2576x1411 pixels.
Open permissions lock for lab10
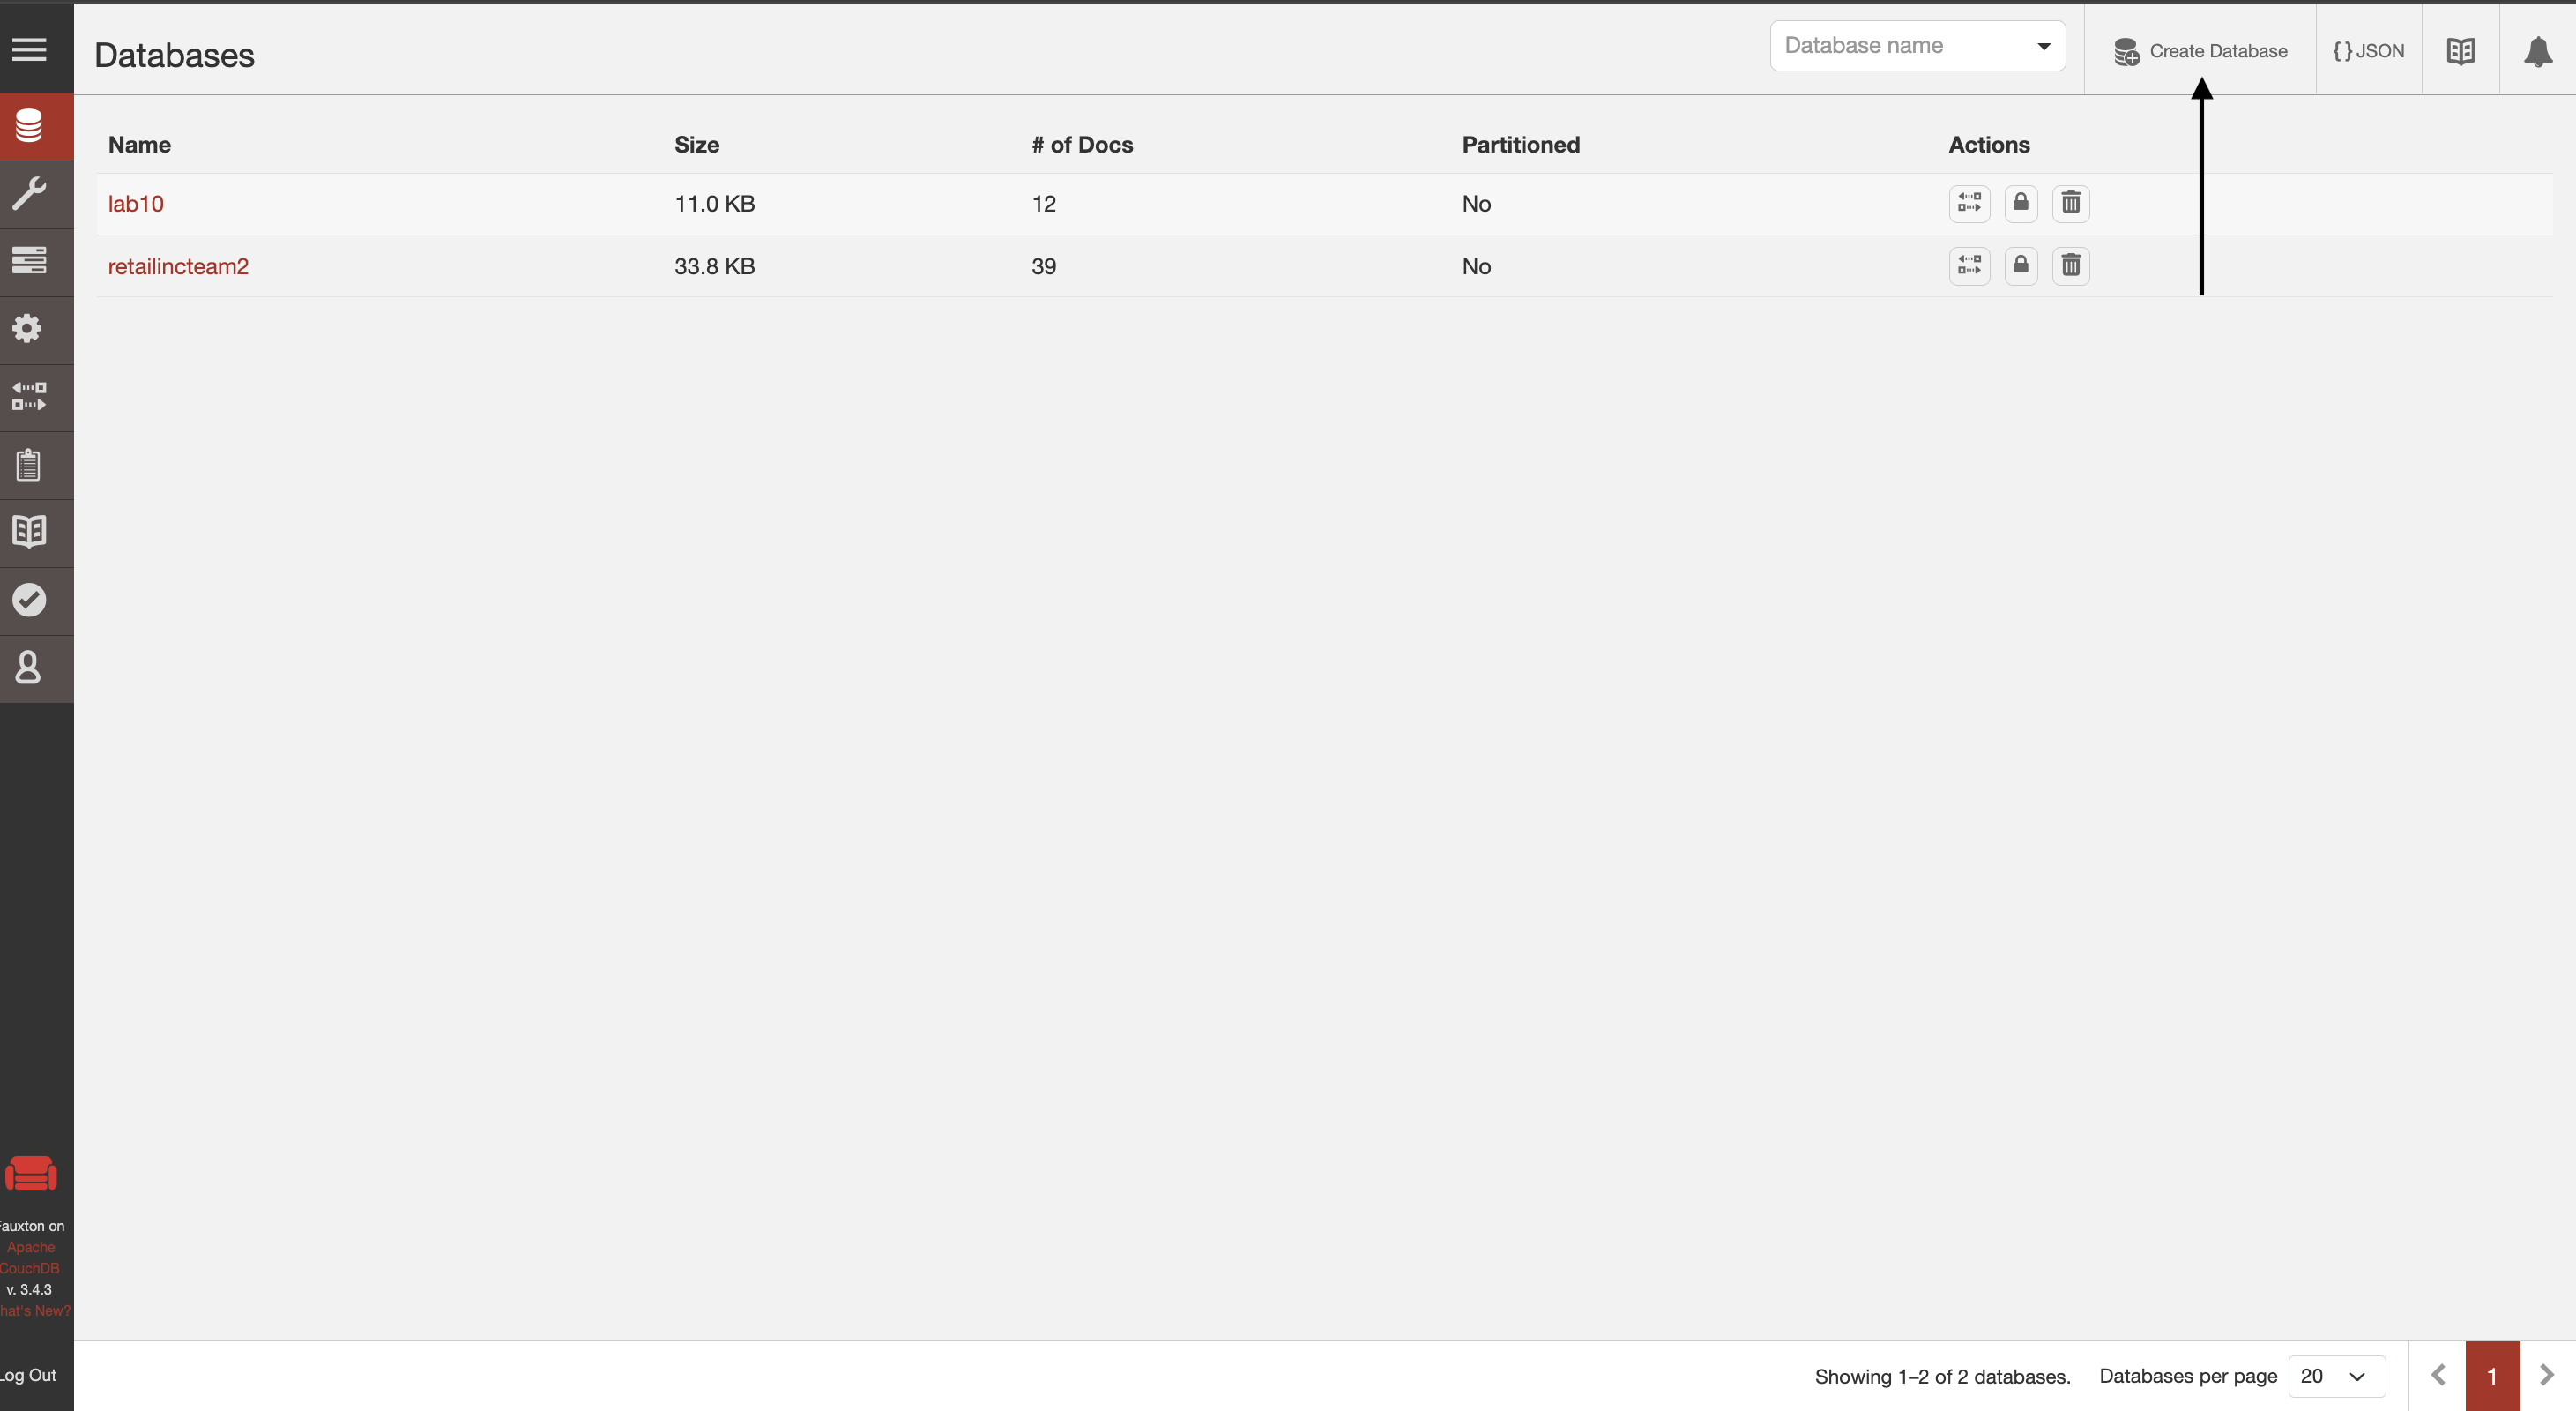[x=2020, y=203]
